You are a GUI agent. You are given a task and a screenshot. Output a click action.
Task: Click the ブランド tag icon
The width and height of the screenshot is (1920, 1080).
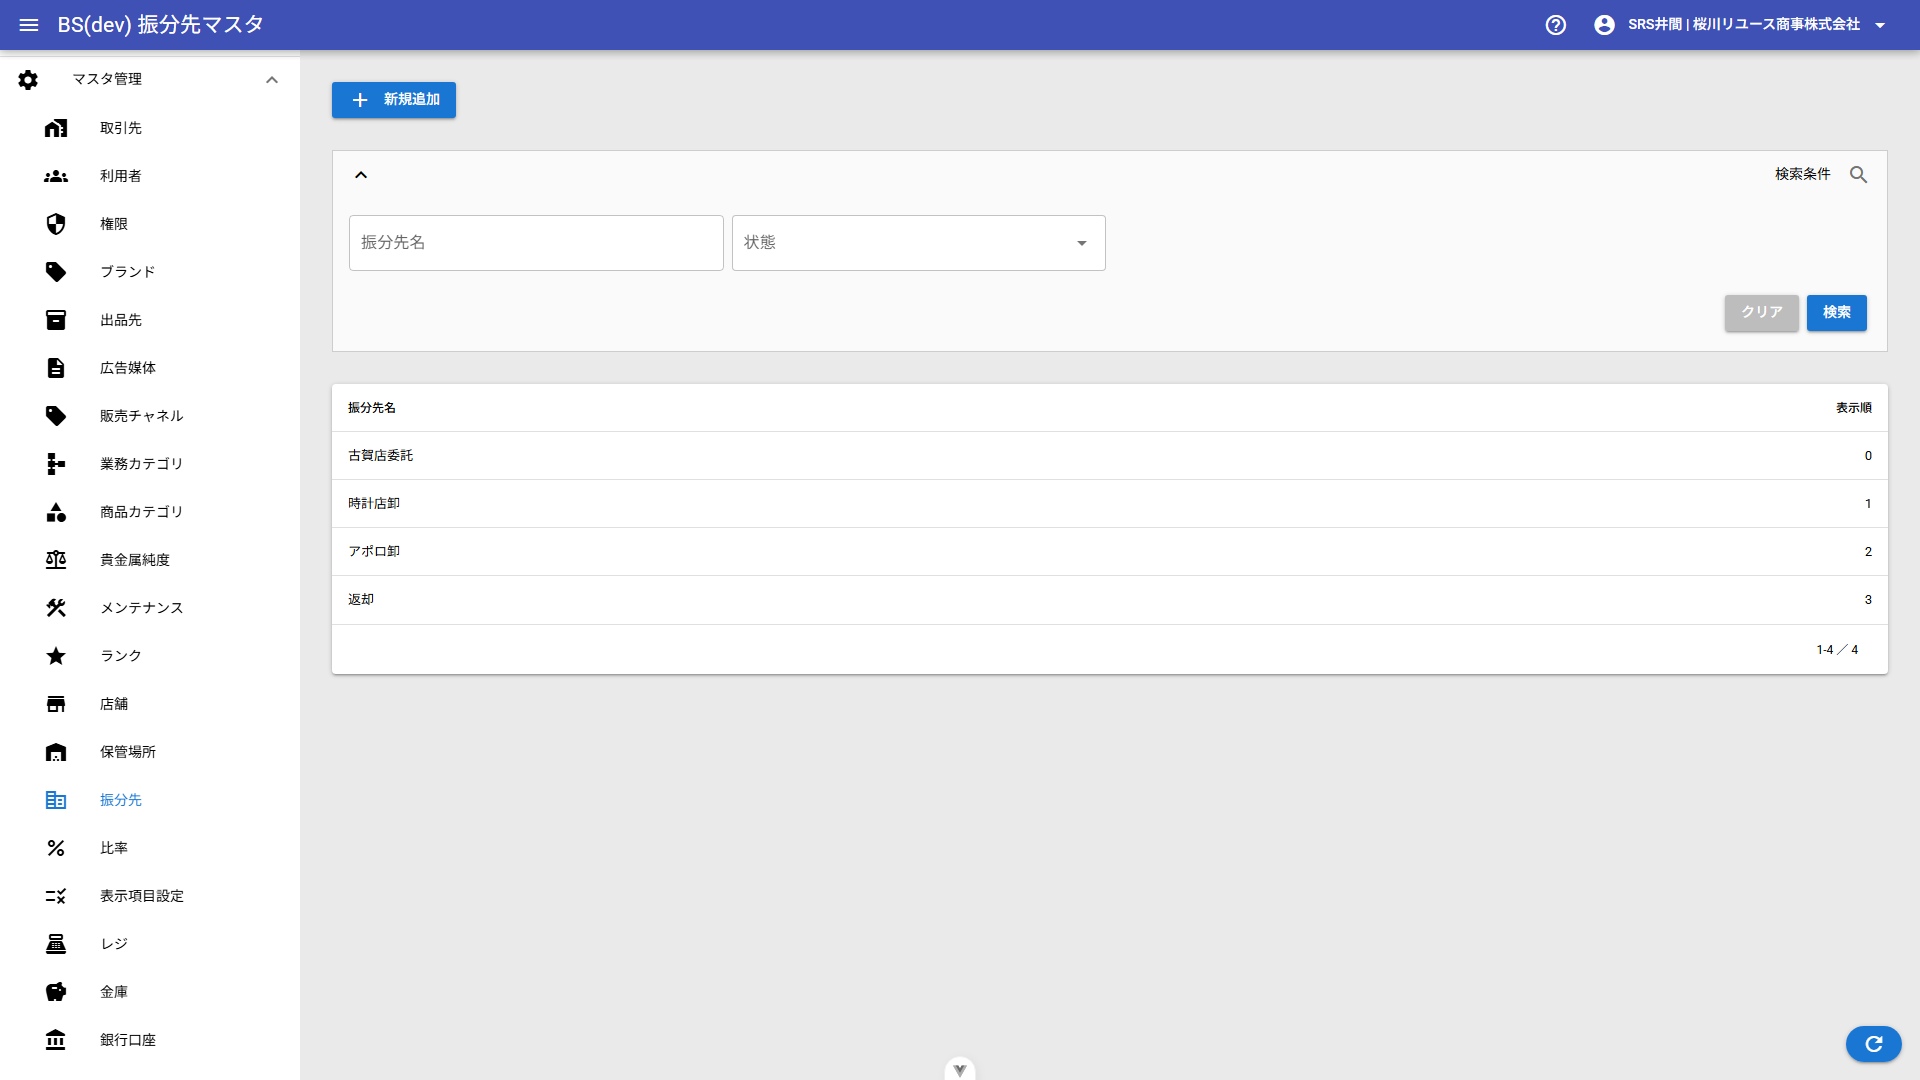point(56,272)
